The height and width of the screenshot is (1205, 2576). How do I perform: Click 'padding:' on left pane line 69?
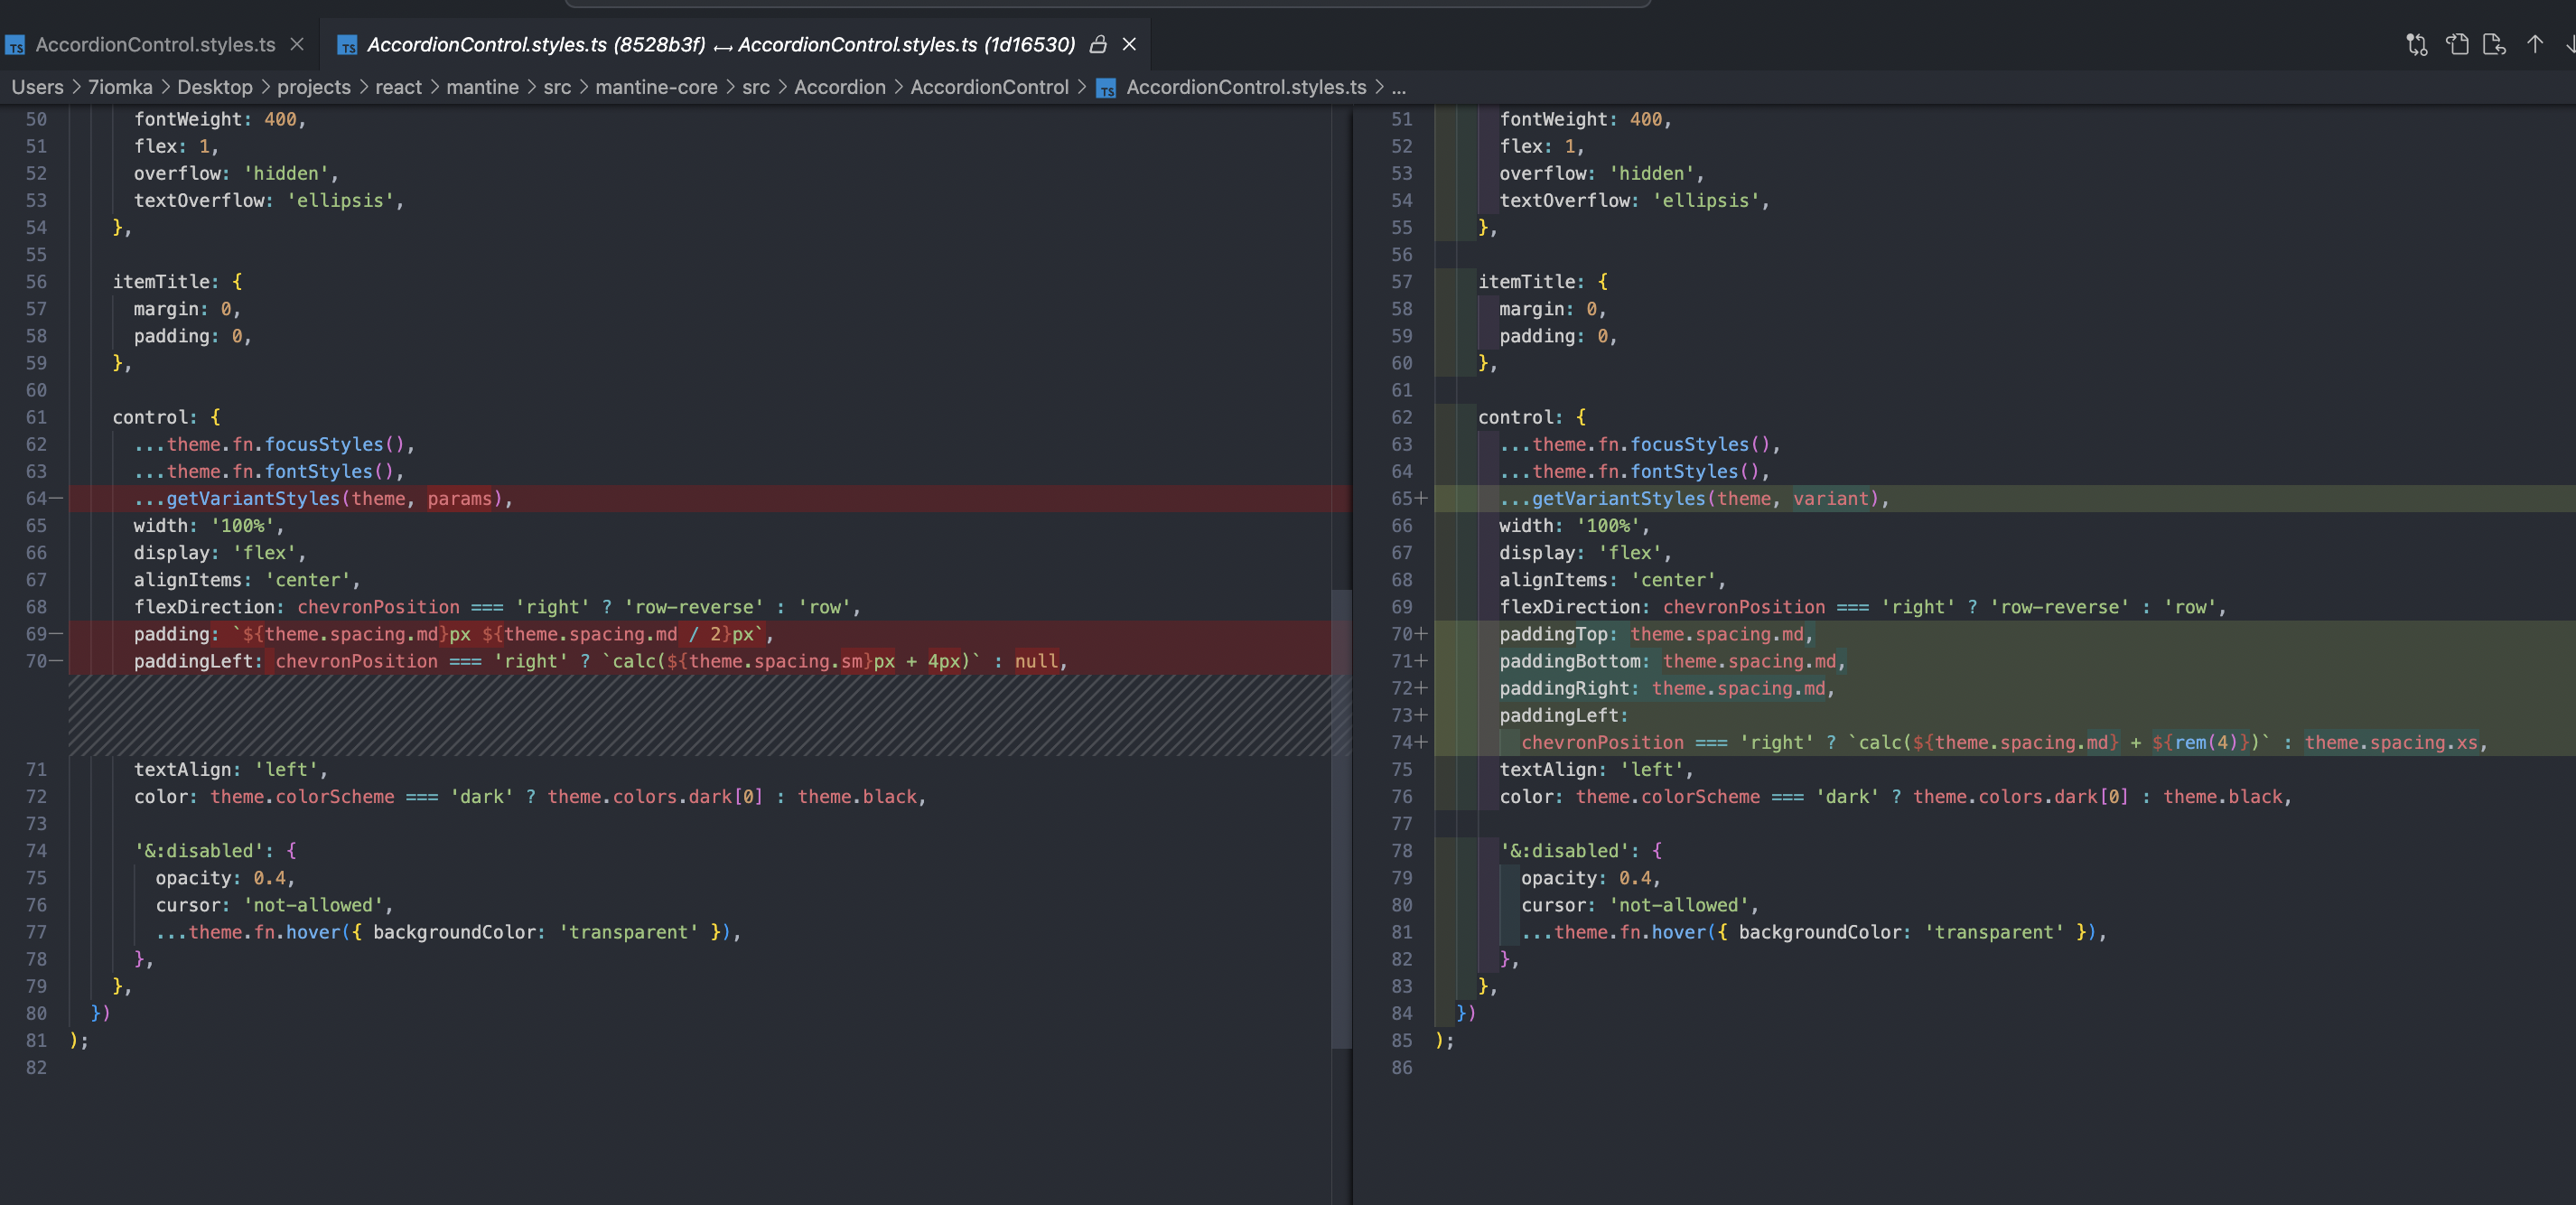pyautogui.click(x=176, y=634)
